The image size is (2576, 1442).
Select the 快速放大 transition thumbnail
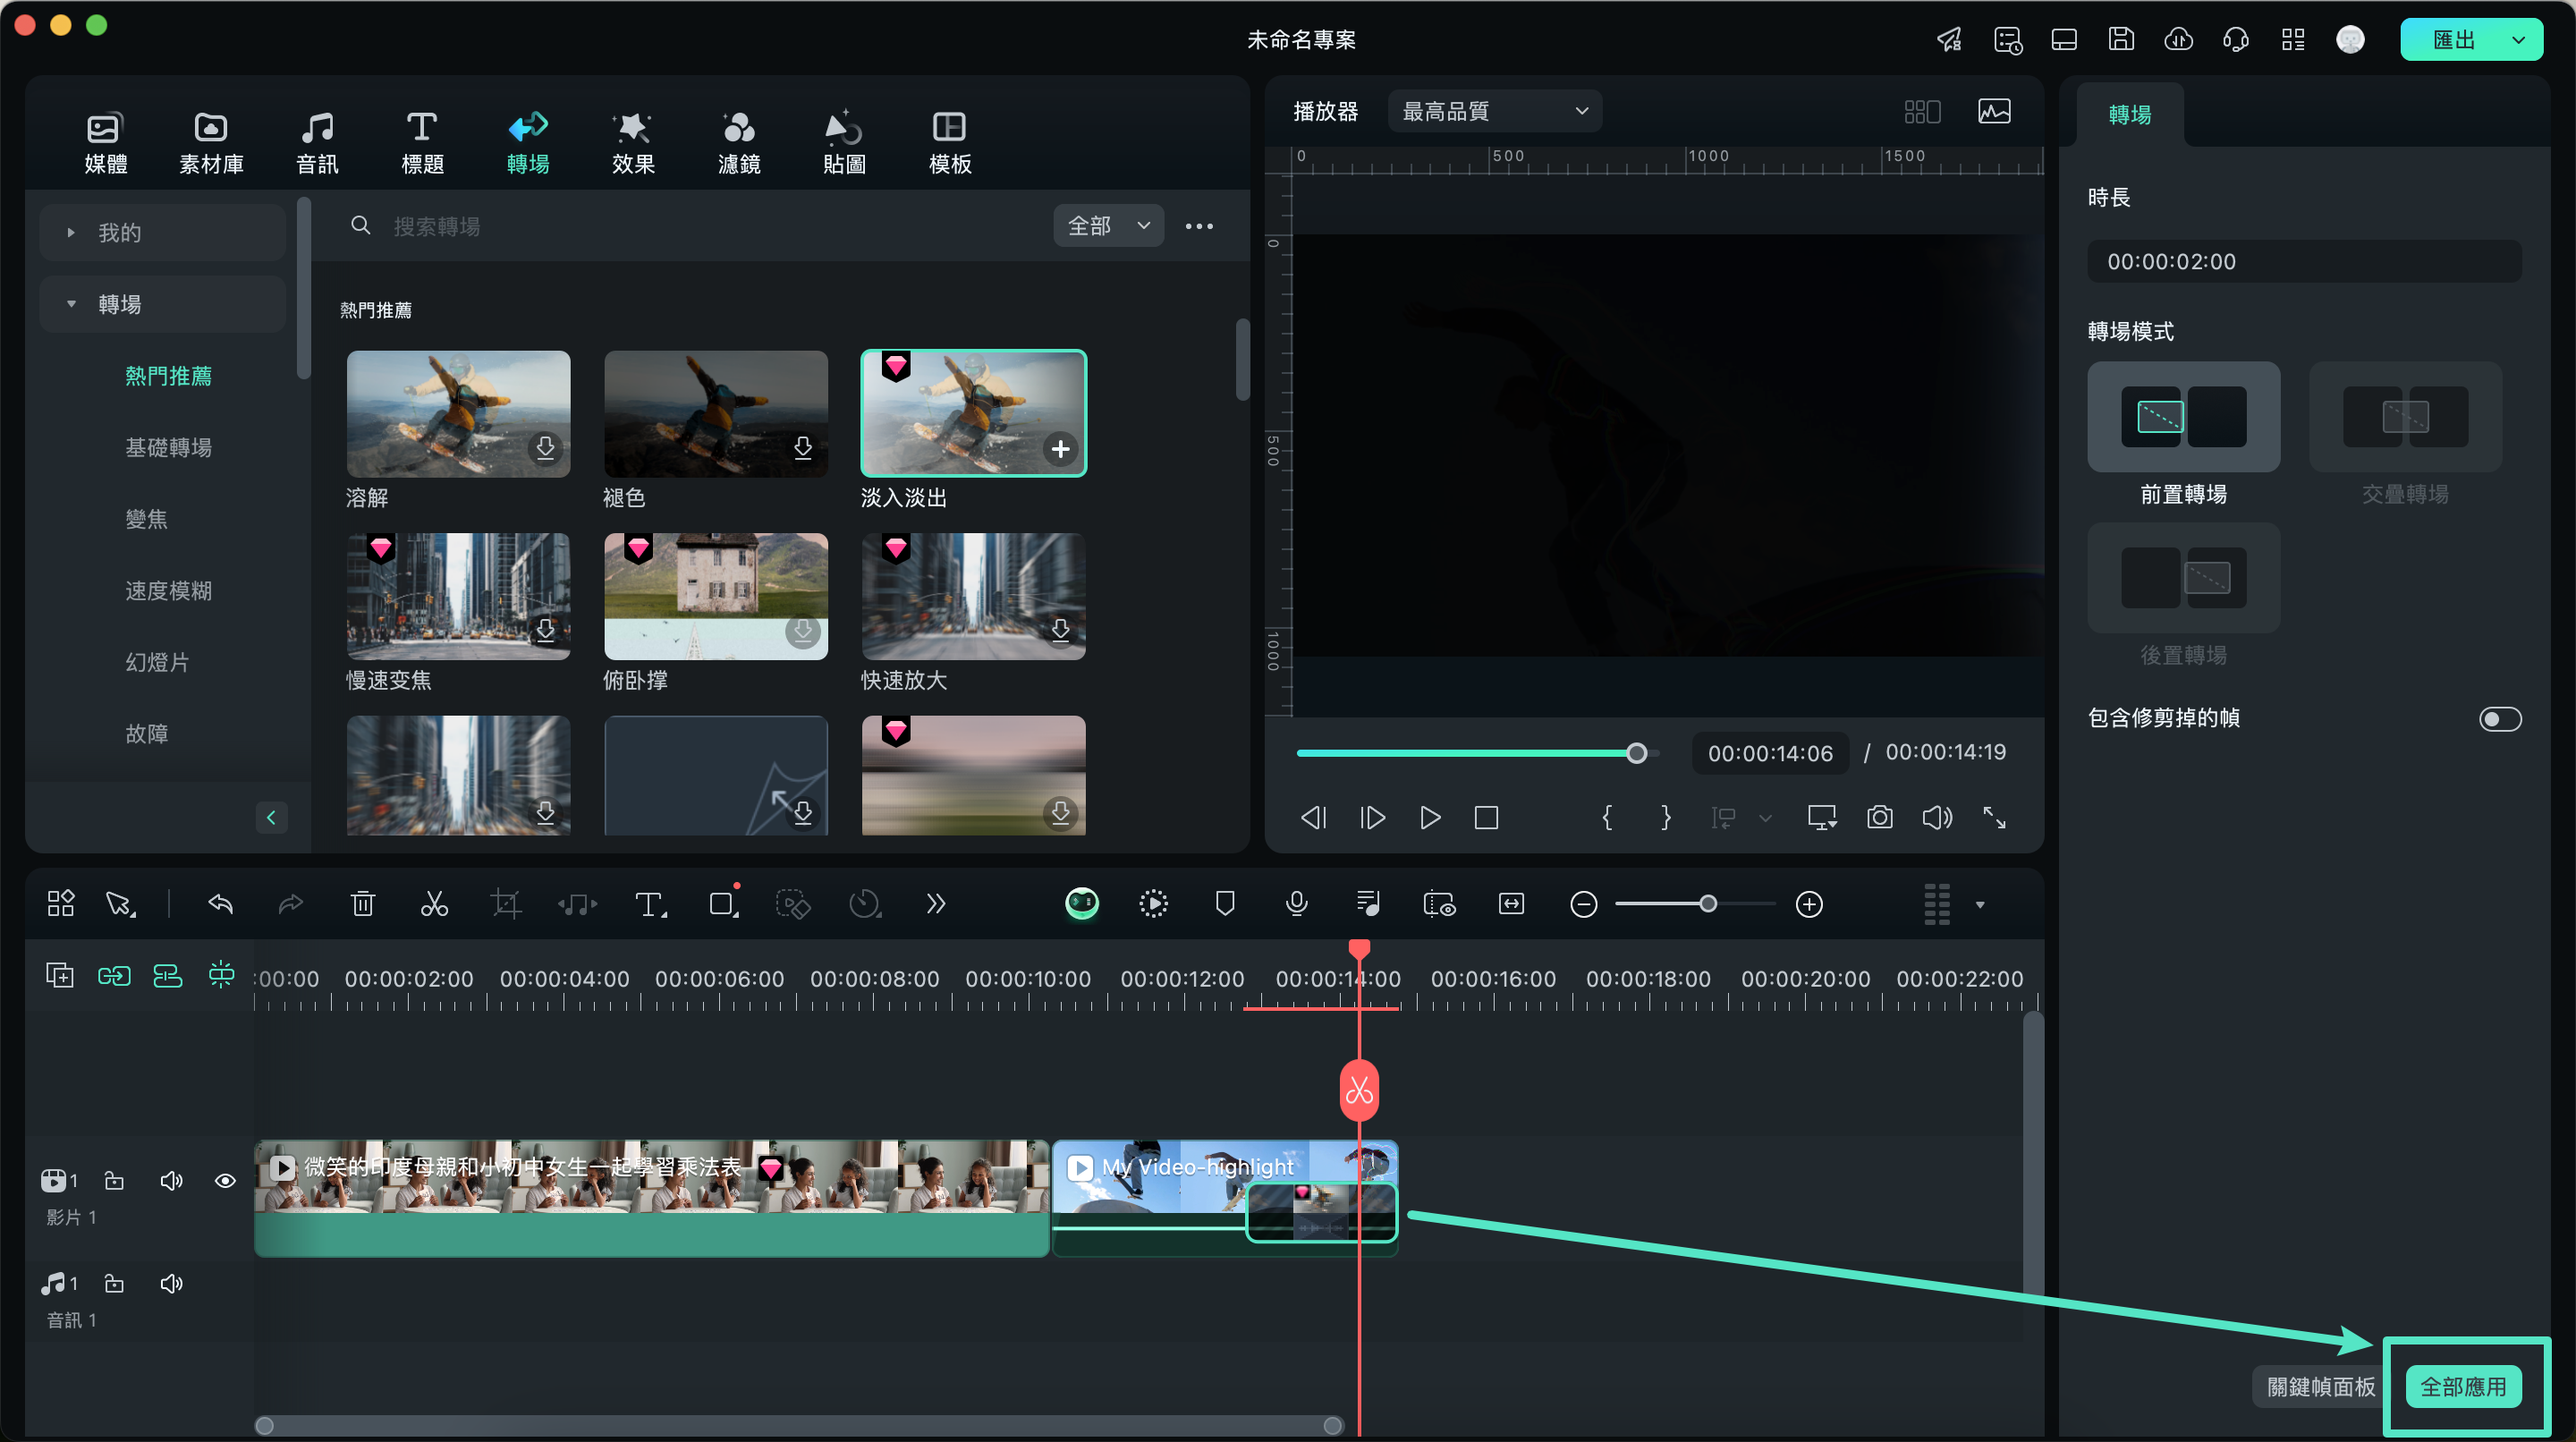tap(974, 596)
